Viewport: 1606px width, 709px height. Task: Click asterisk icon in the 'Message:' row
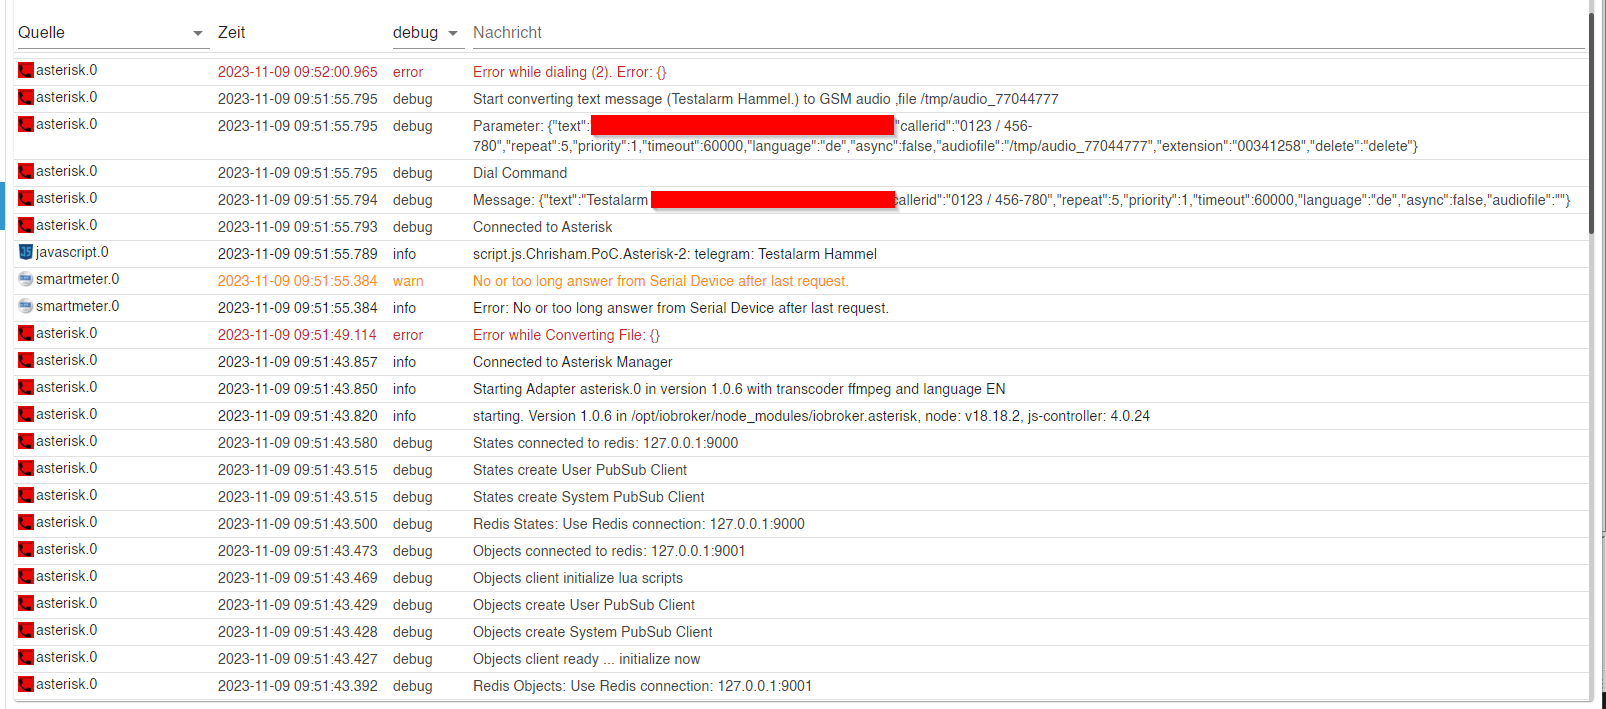26,198
